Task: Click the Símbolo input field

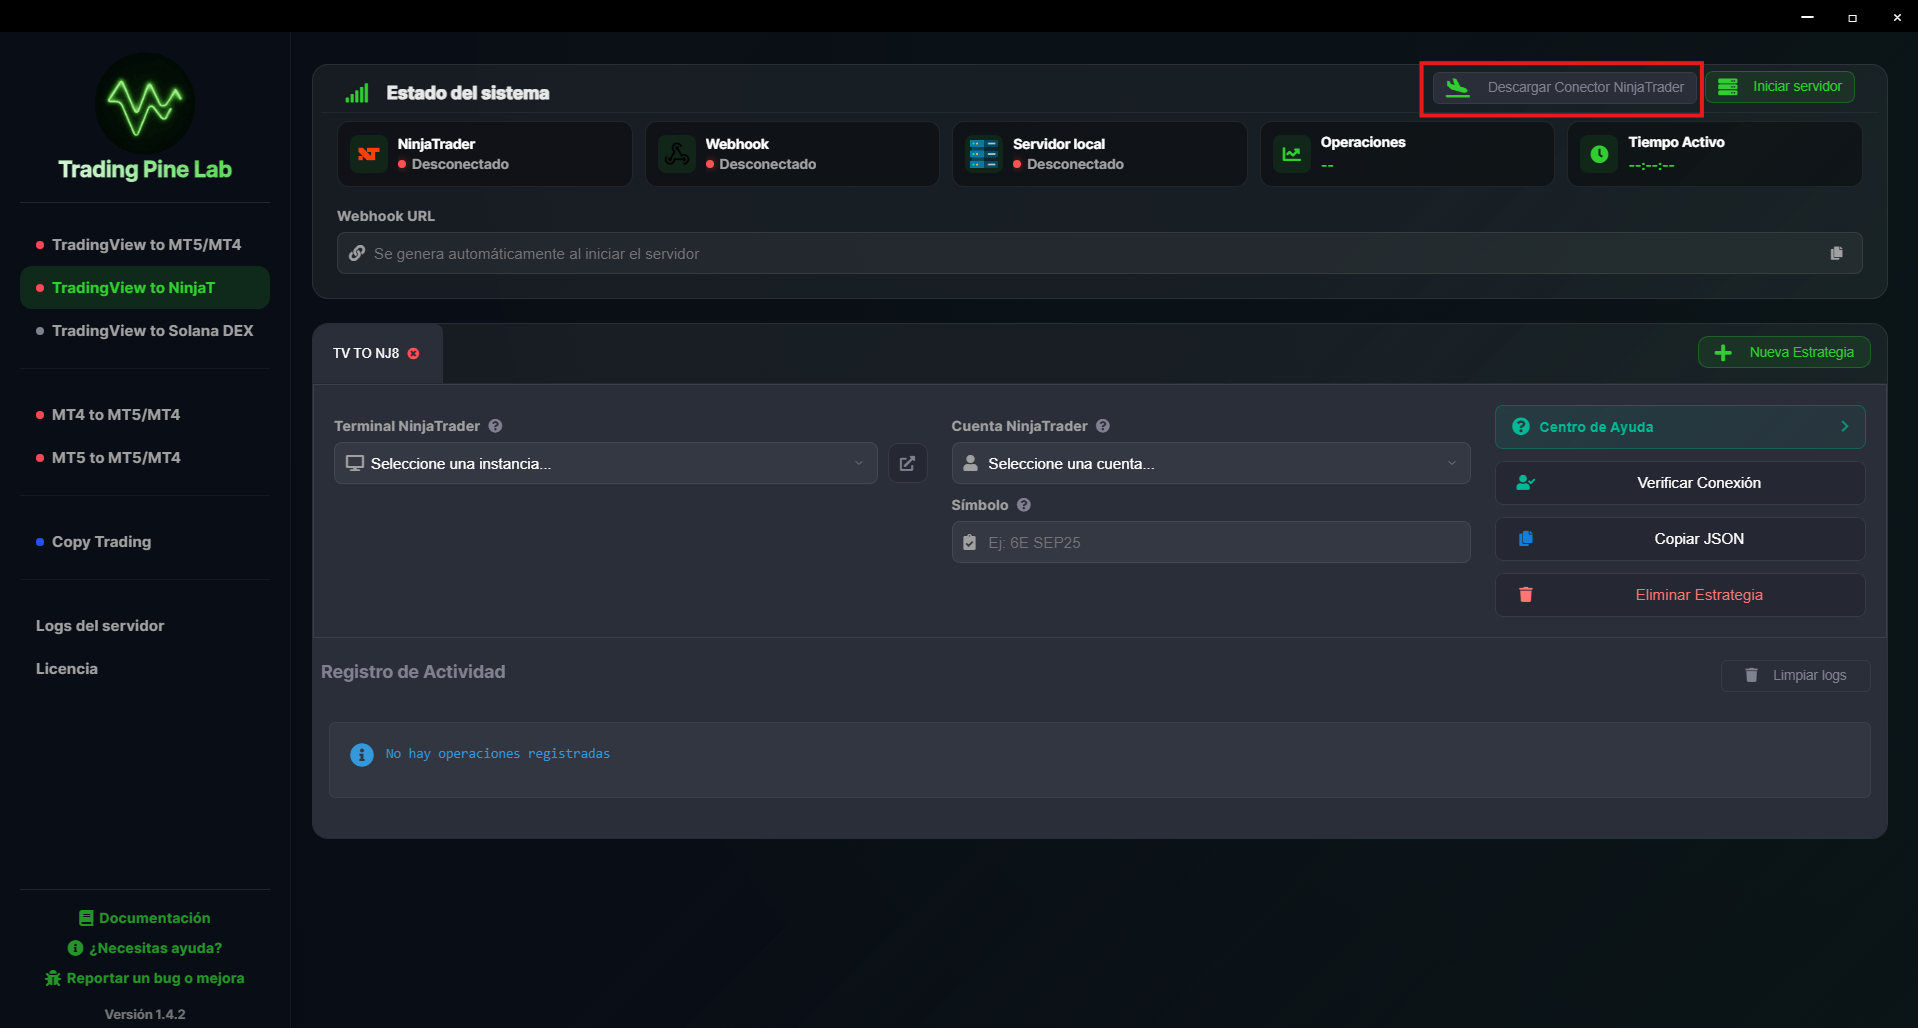Action: pos(1210,542)
